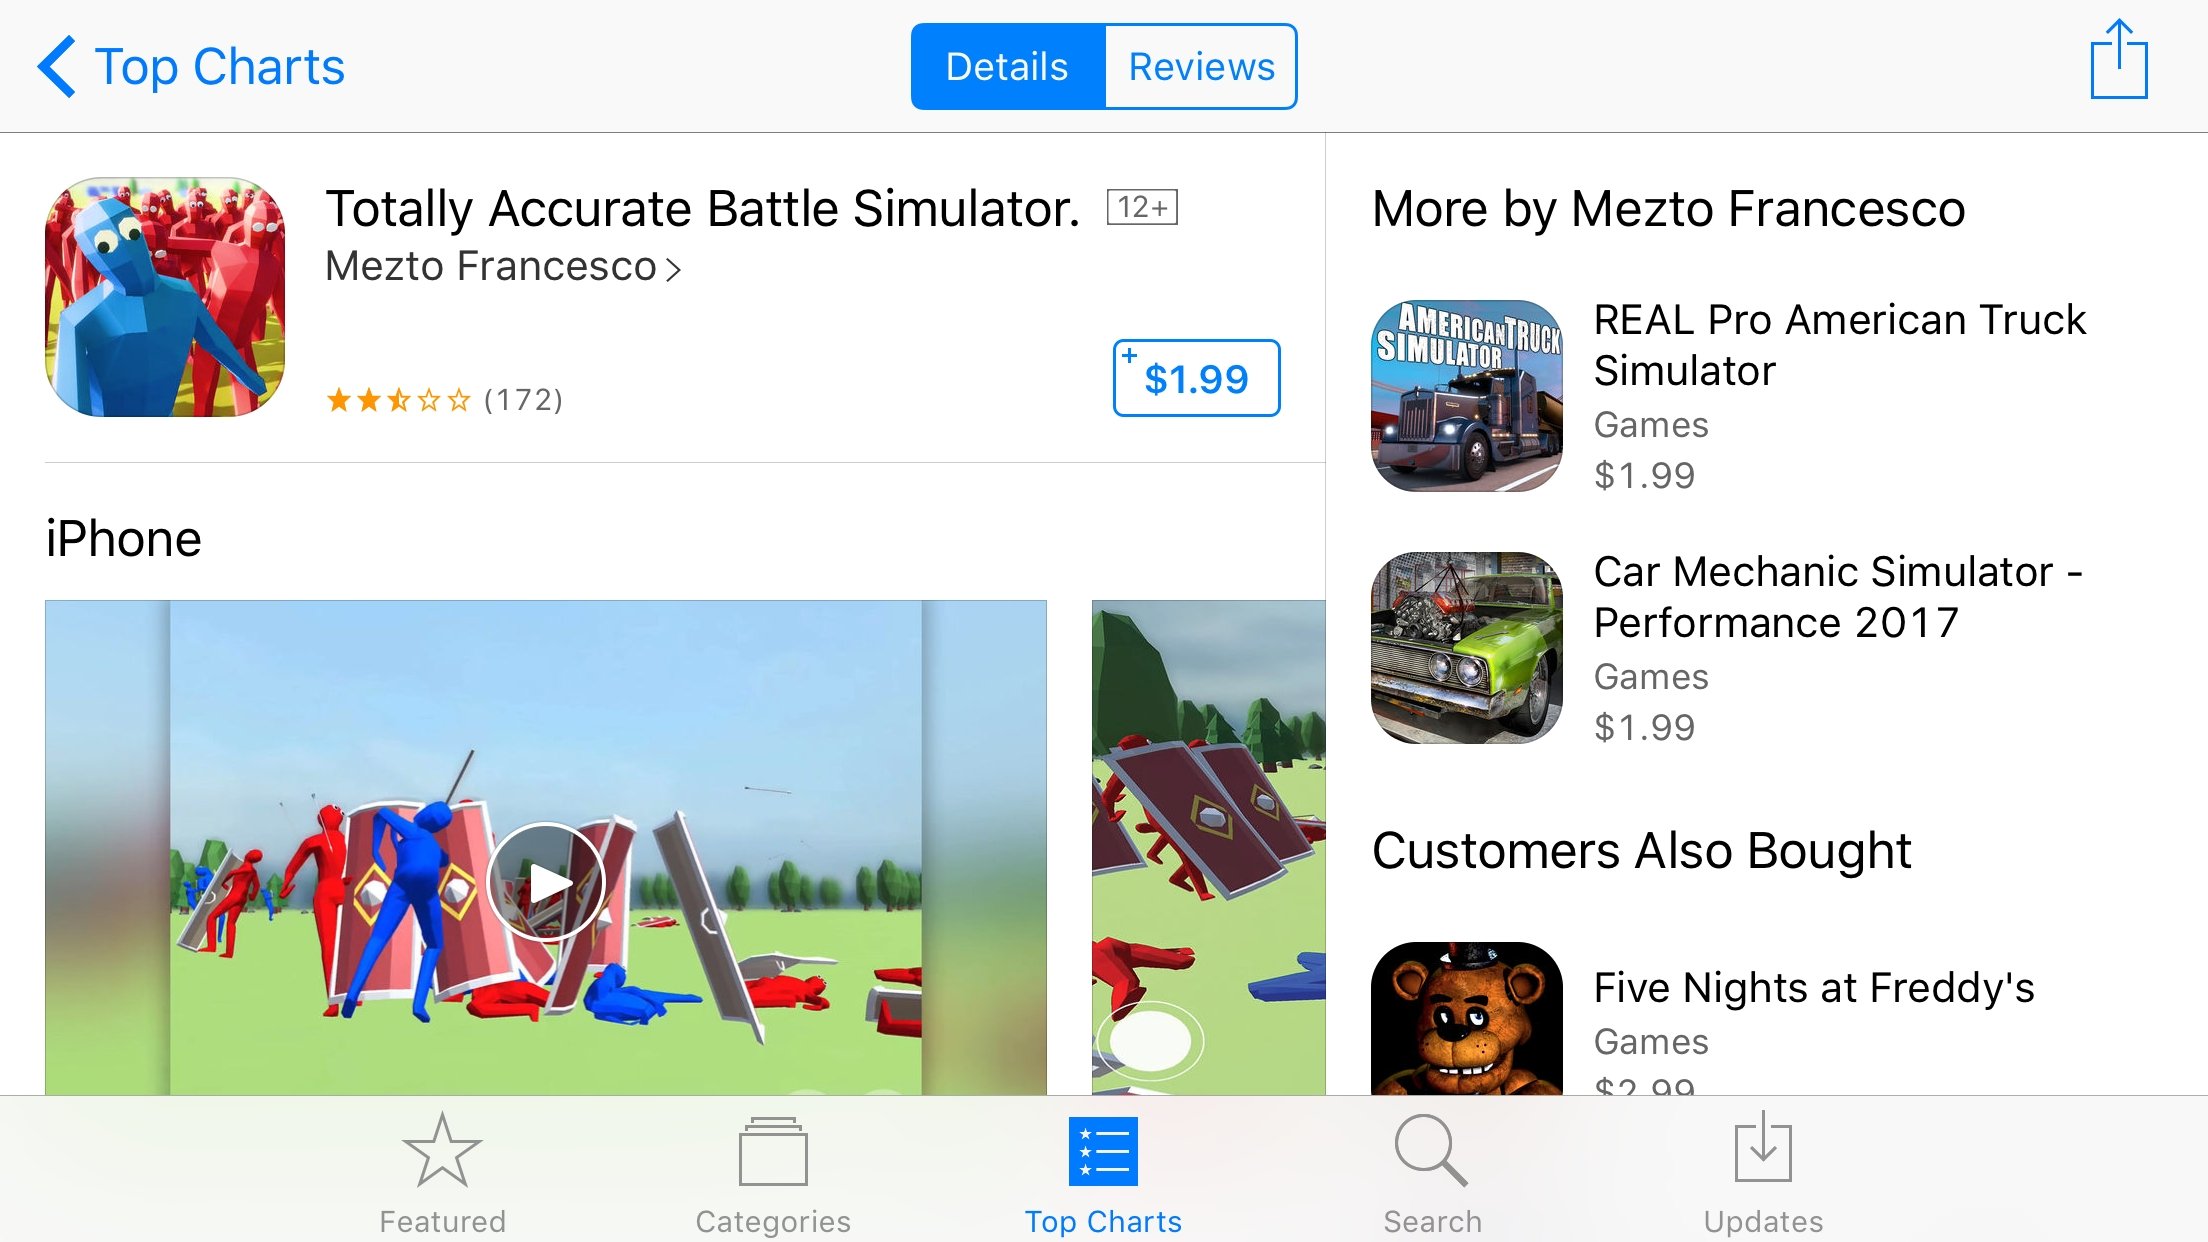2208x1242 pixels.
Task: Buy the app for $1.99
Action: pos(1196,378)
